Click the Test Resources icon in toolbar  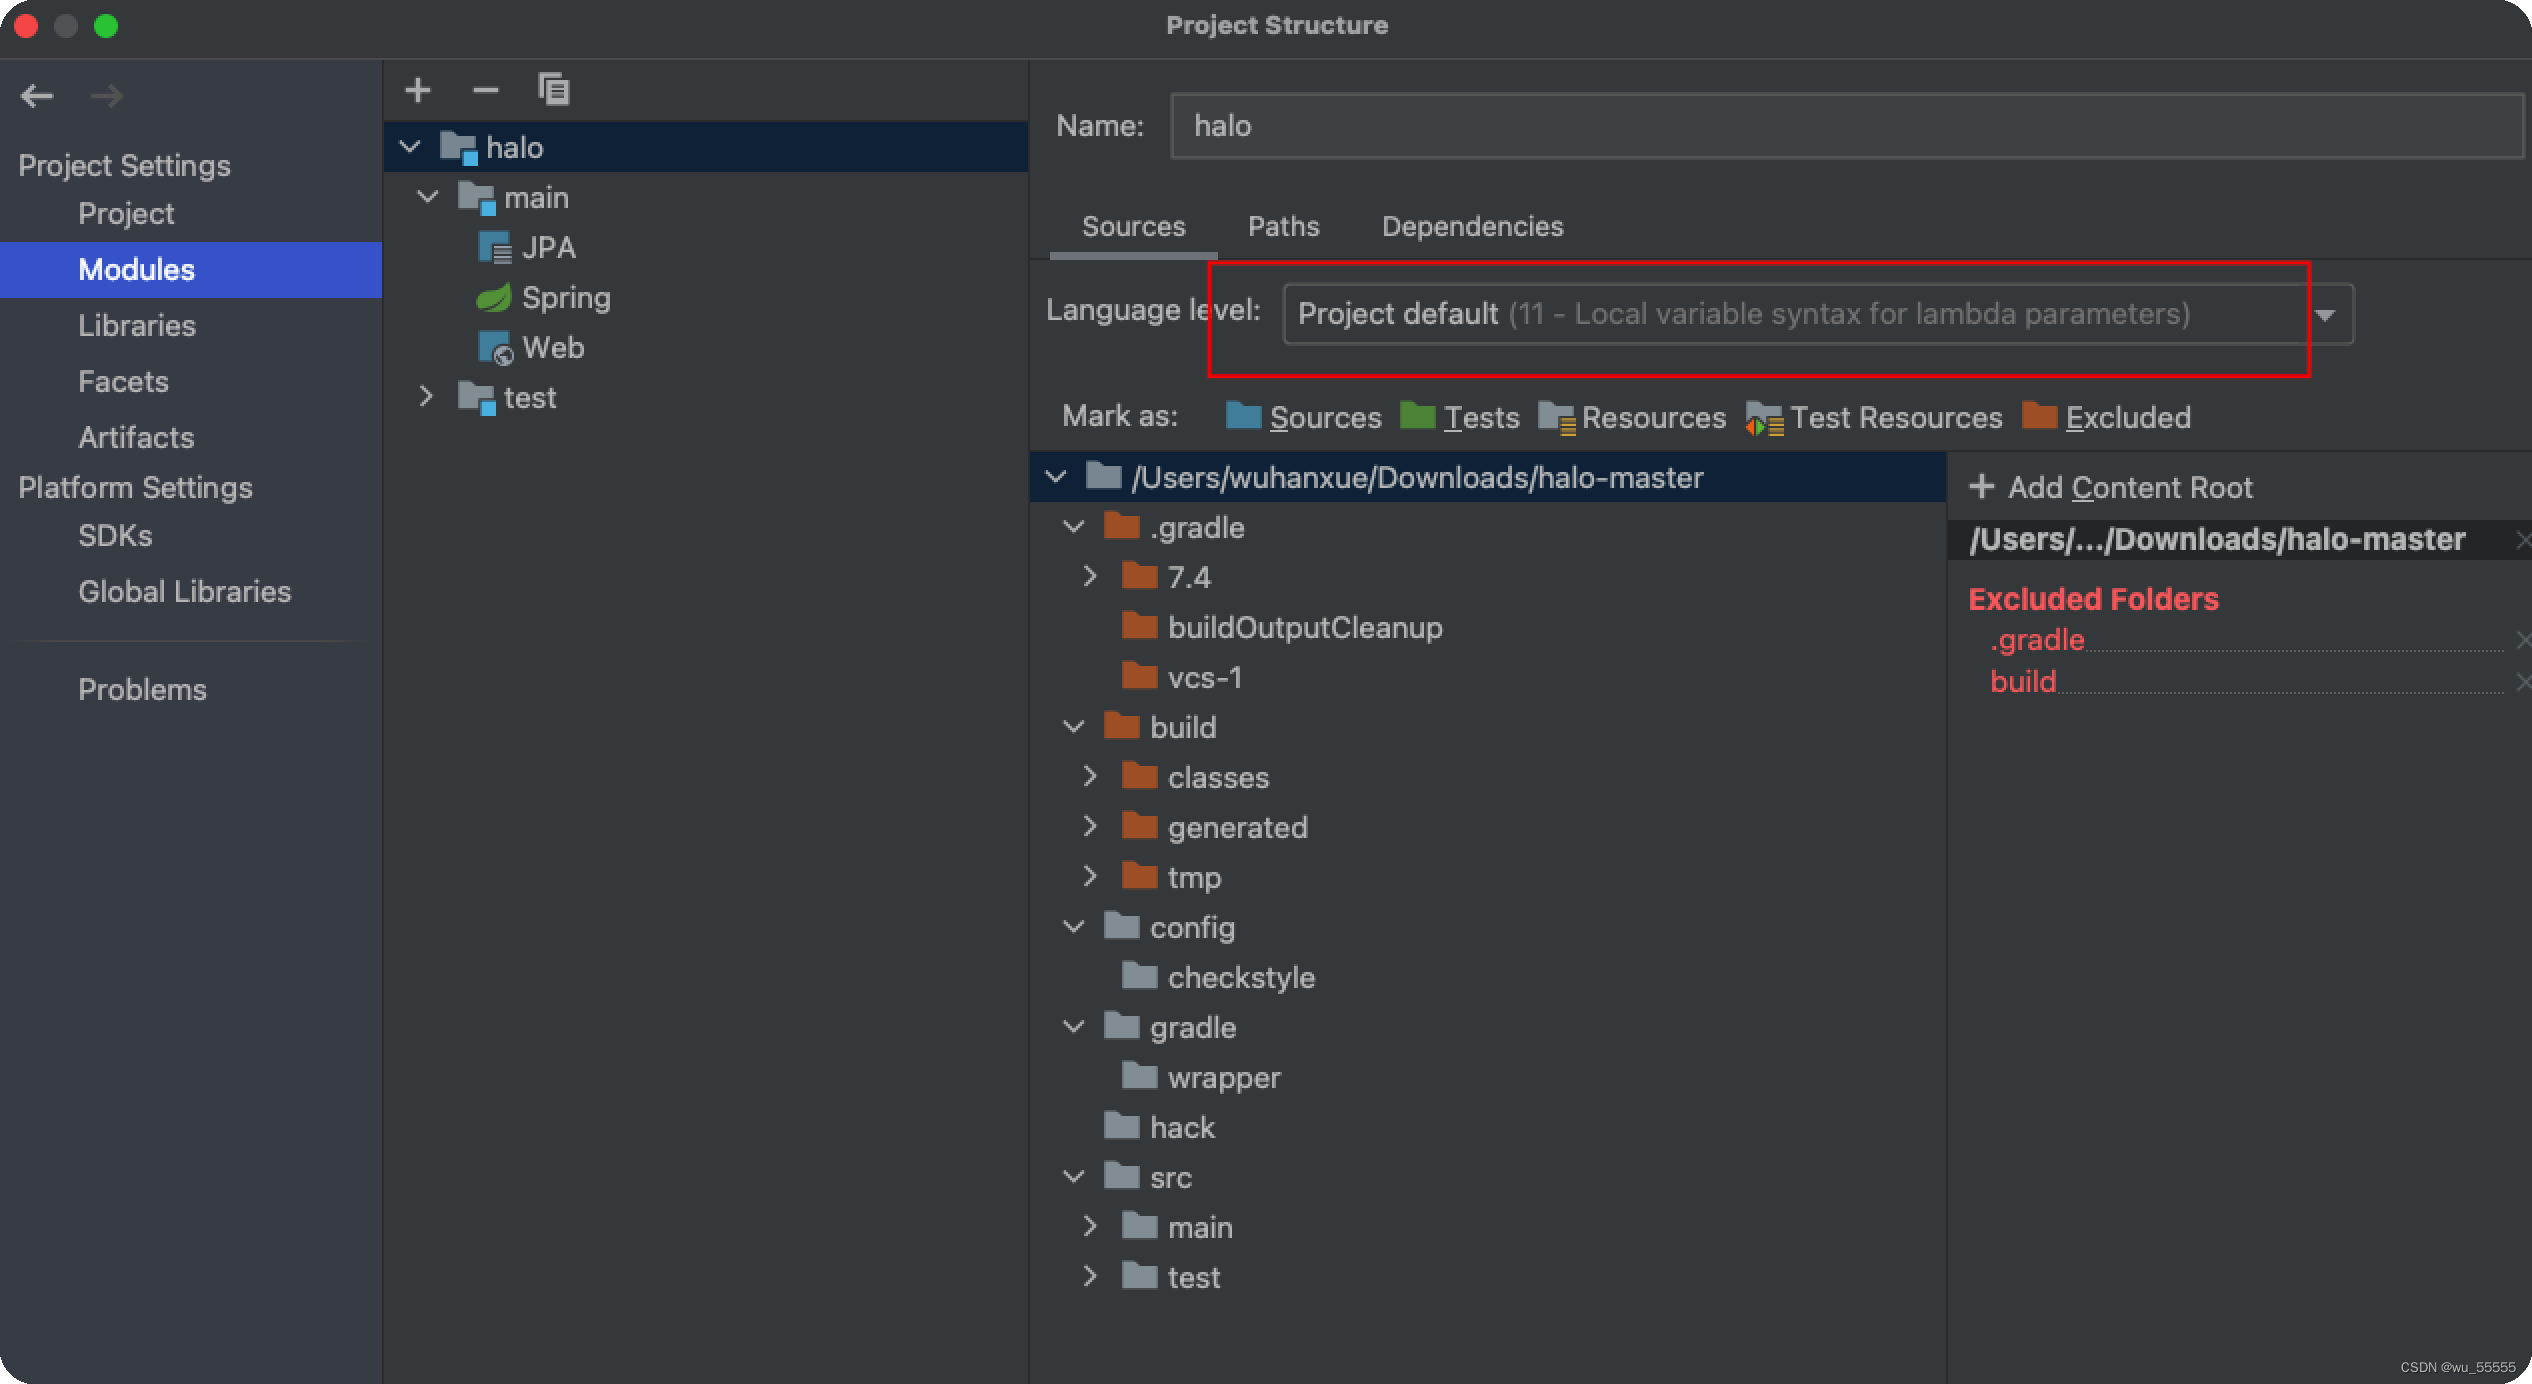click(1764, 418)
